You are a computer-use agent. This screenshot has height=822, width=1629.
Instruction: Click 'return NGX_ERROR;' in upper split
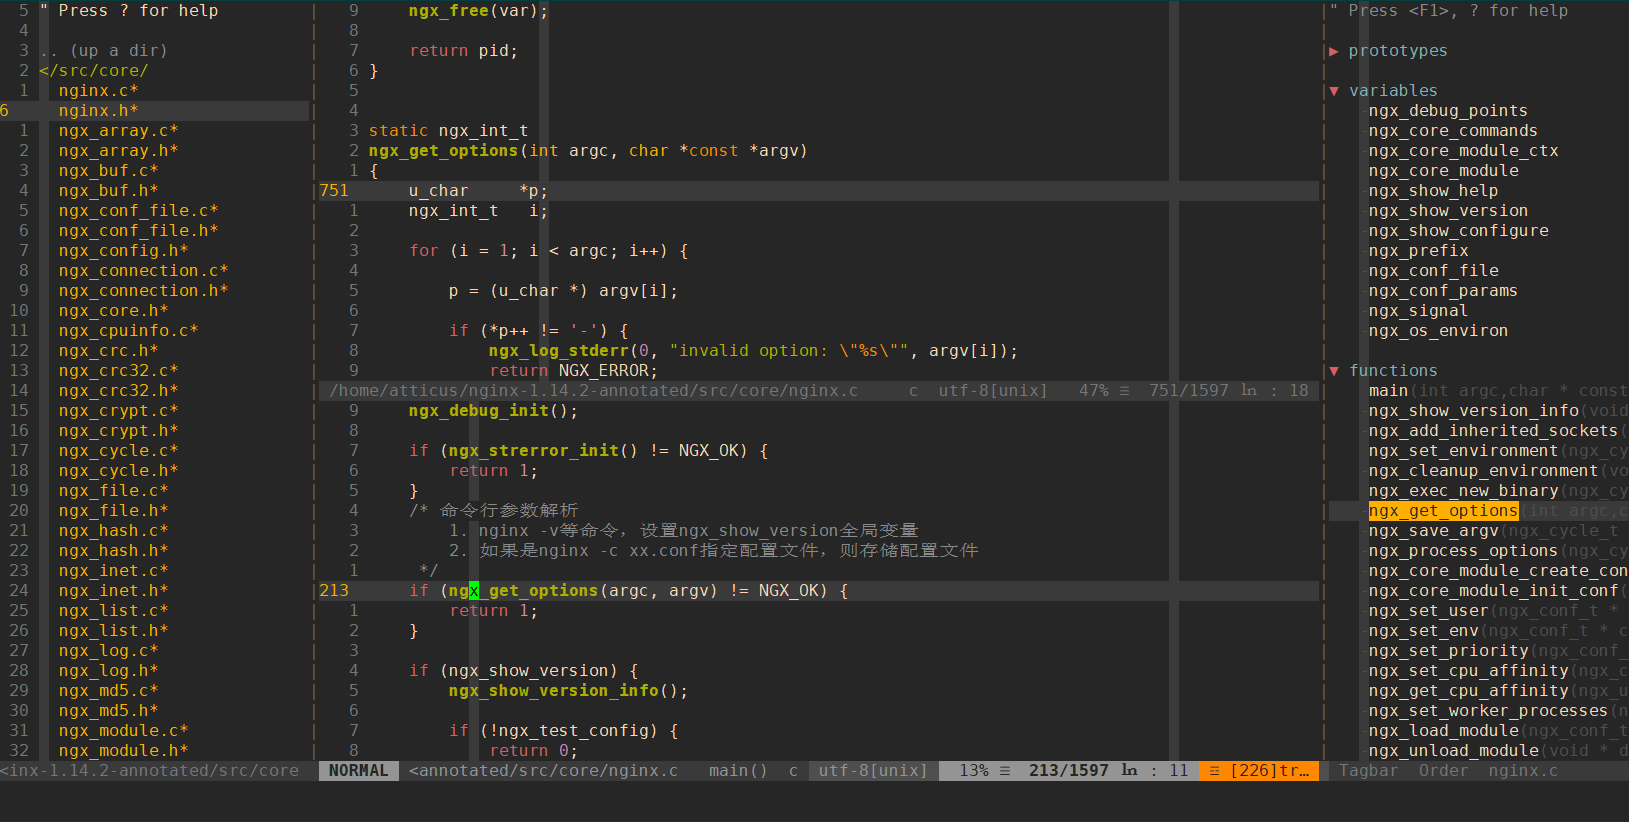tap(573, 371)
